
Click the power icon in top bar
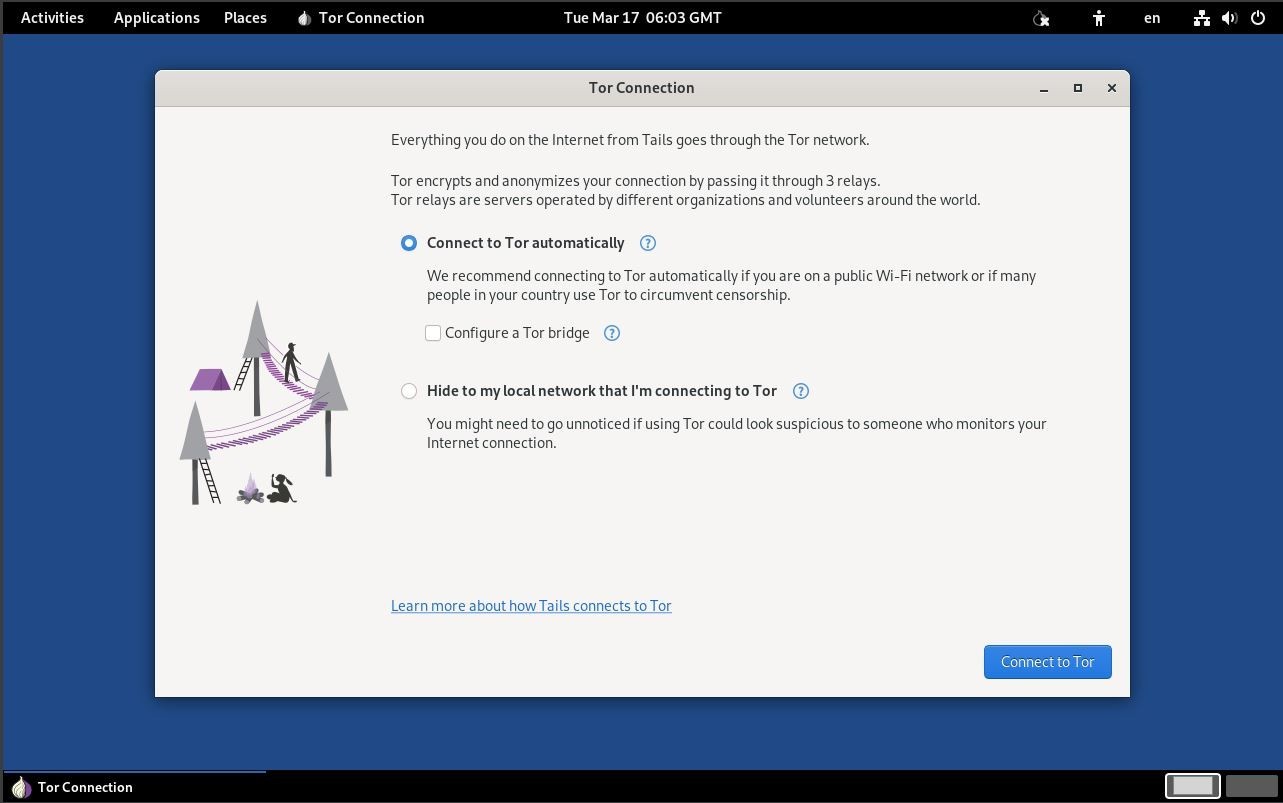click(x=1258, y=18)
